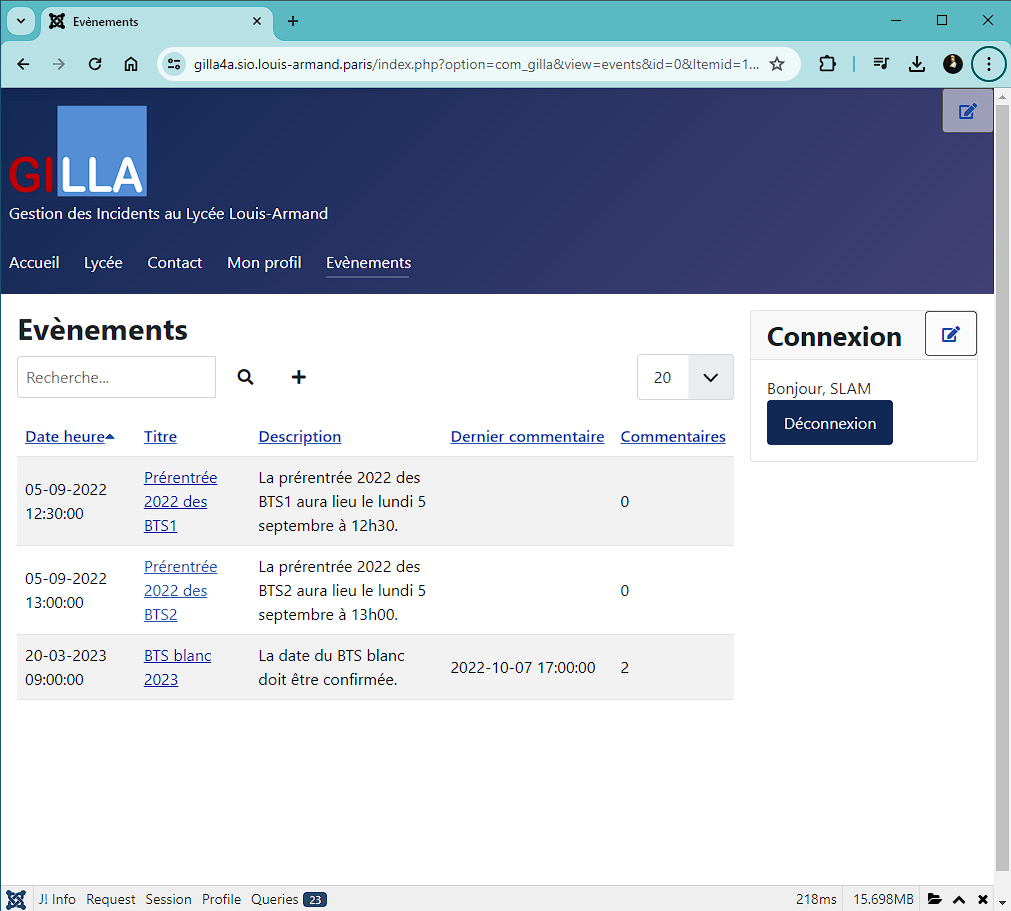This screenshot has width=1011, height=911.
Task: Open the Mon profil menu item
Action: [264, 263]
